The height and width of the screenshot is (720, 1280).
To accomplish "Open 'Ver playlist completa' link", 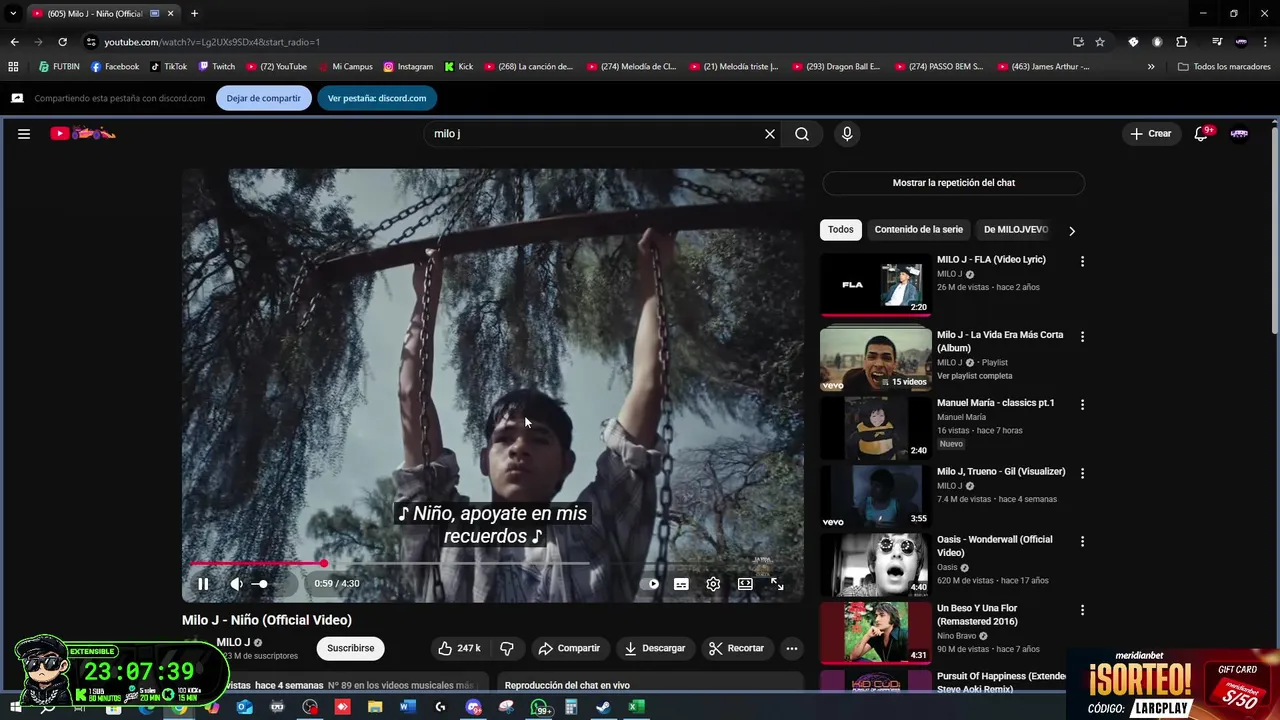I will (975, 376).
